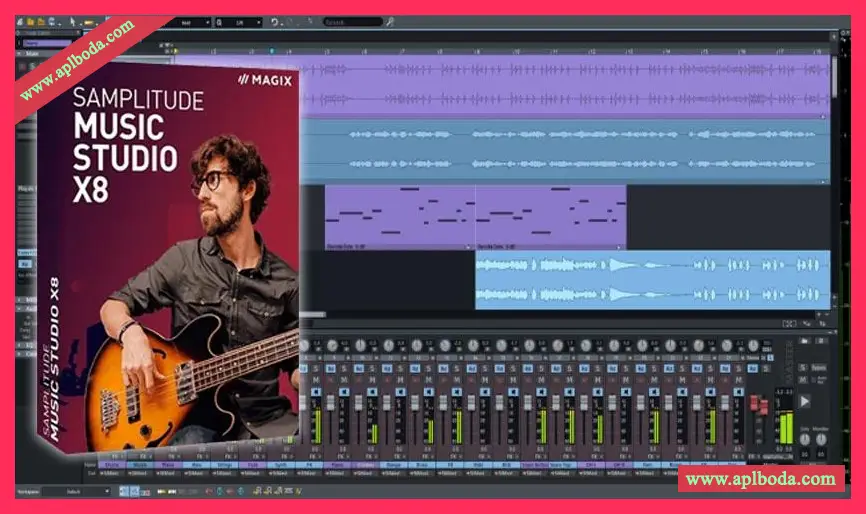This screenshot has height=514, width=866.
Task: Click the yellow previous-marker icon in bottom toolbar
Action: (161, 491)
